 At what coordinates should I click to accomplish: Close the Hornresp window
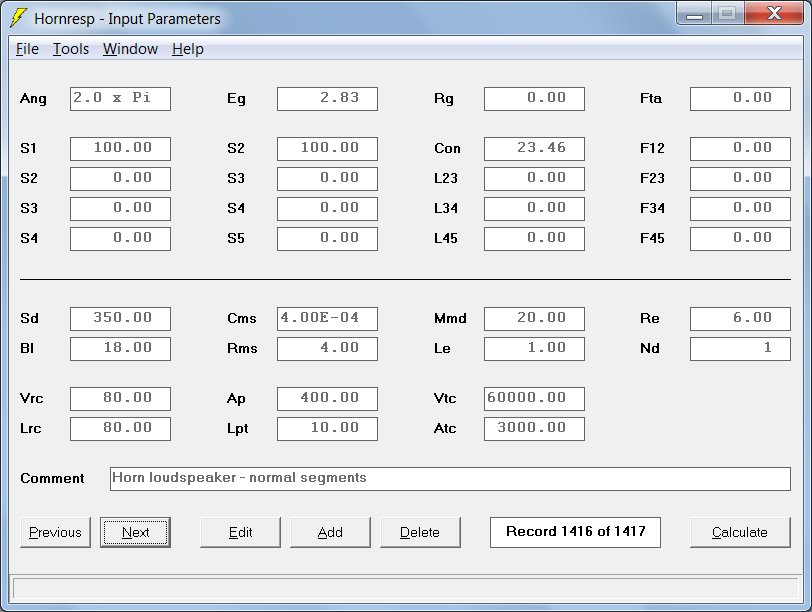pyautogui.click(x=775, y=13)
